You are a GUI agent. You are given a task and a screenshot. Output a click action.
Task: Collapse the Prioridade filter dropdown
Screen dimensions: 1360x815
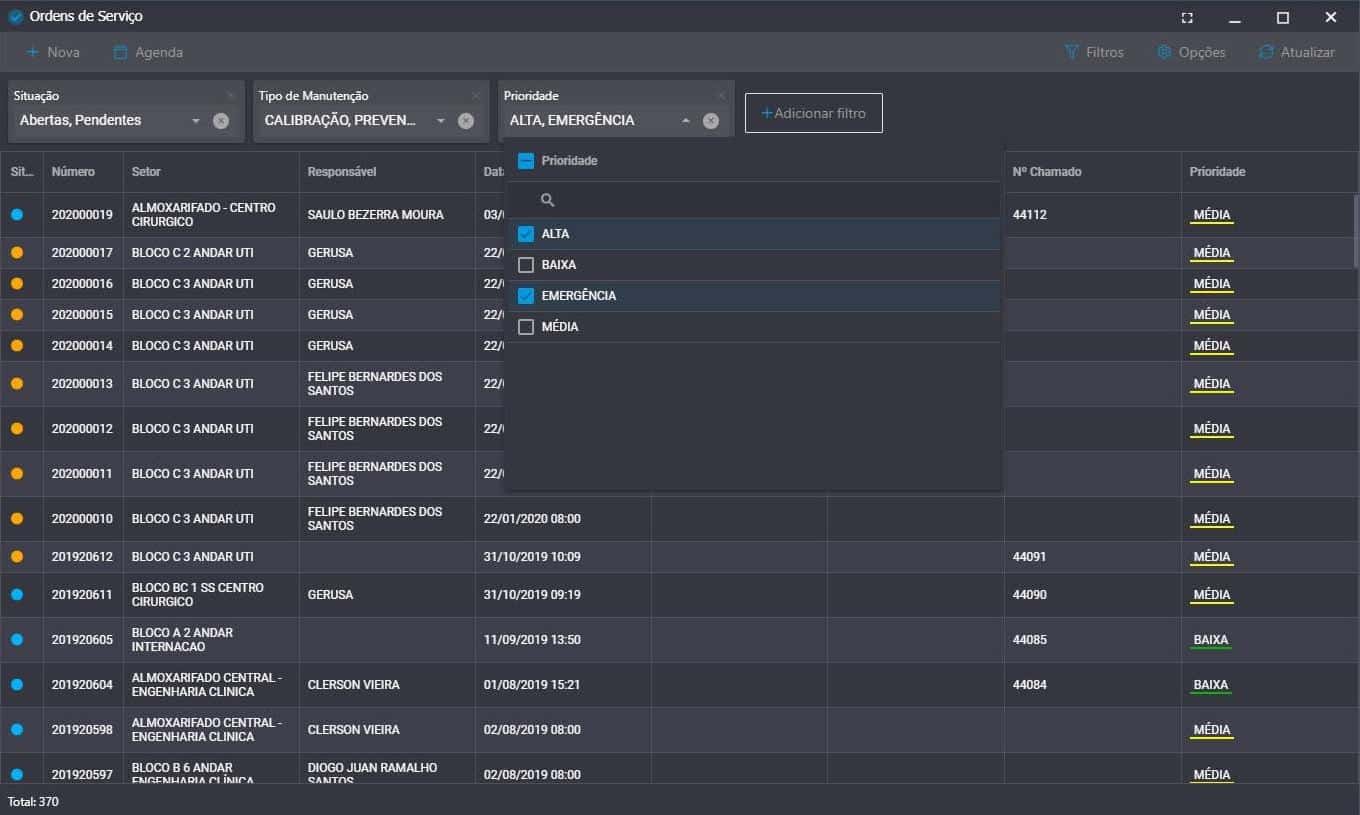(686, 121)
